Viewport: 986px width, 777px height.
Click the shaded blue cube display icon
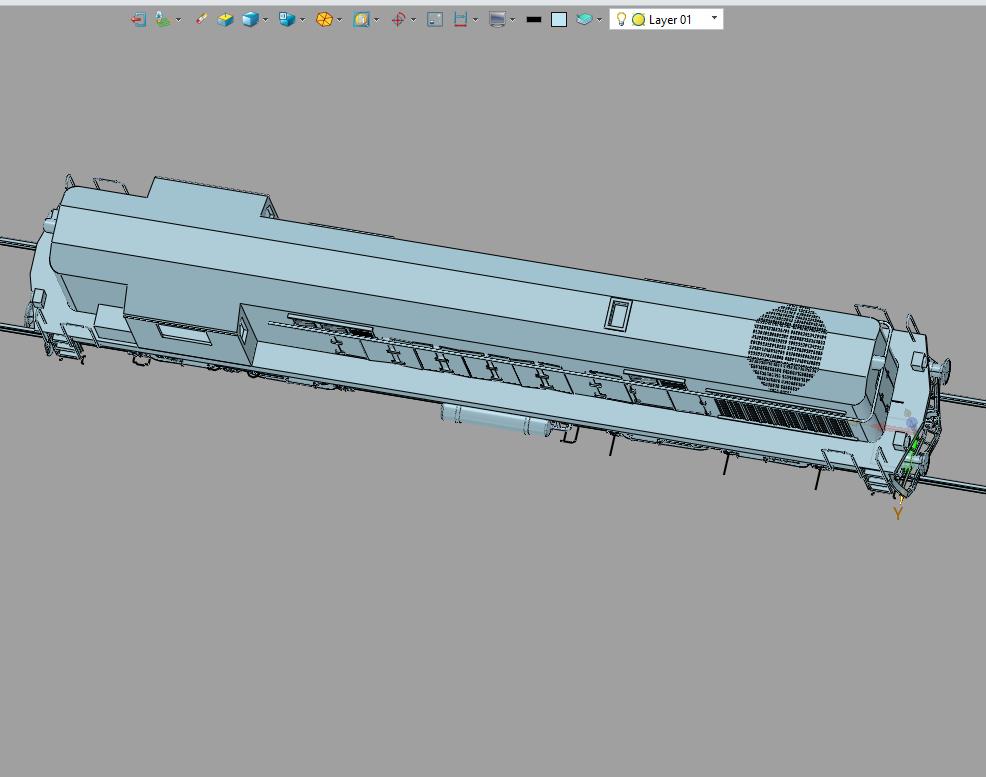click(250, 19)
